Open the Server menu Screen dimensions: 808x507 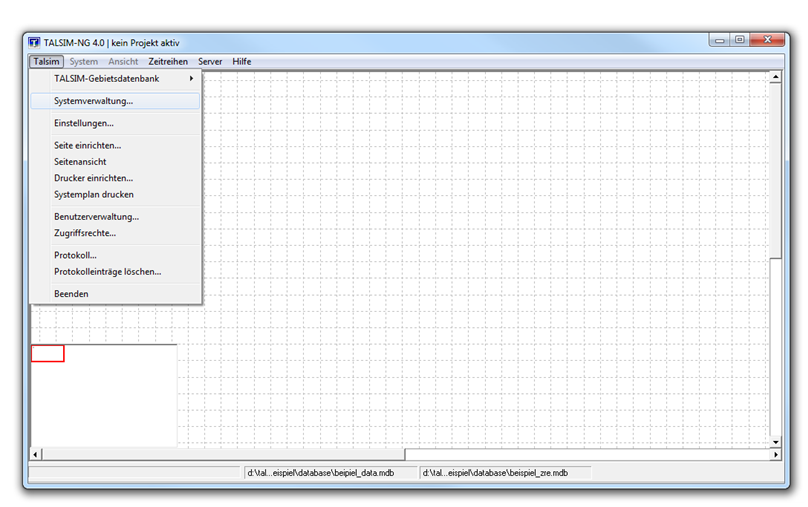[x=210, y=62]
